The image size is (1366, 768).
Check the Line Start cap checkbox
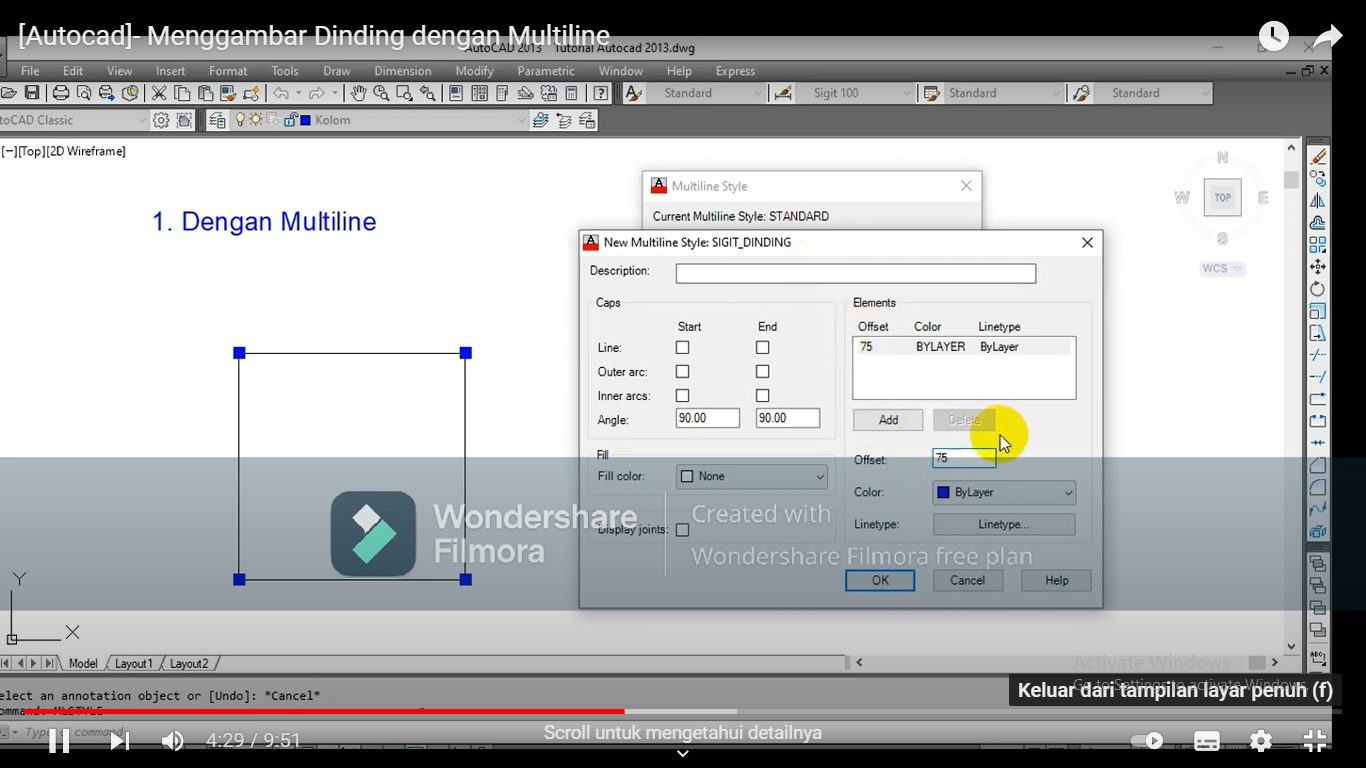pos(682,348)
